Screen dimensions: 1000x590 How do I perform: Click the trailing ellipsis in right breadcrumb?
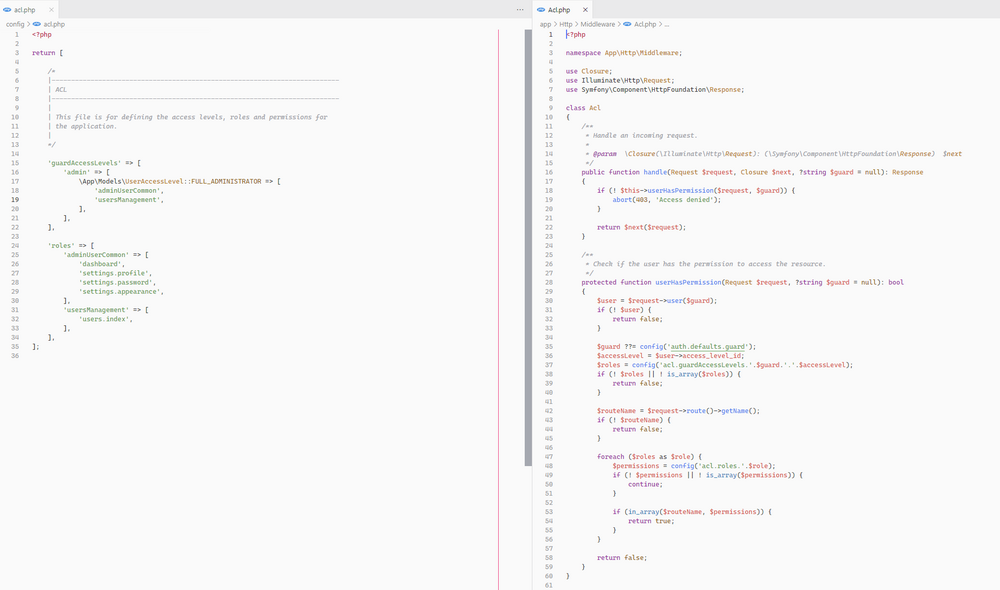click(x=667, y=24)
